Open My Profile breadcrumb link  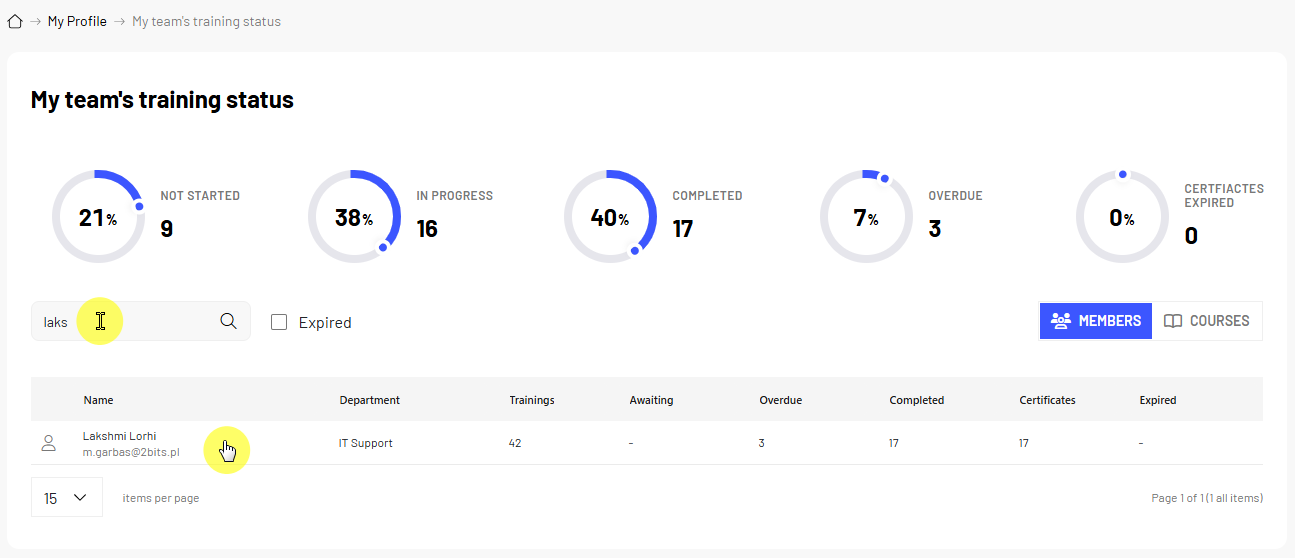click(x=77, y=21)
